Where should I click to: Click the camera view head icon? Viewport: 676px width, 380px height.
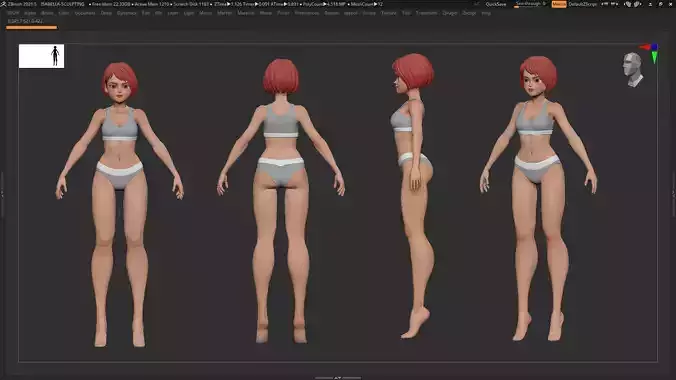(x=632, y=69)
